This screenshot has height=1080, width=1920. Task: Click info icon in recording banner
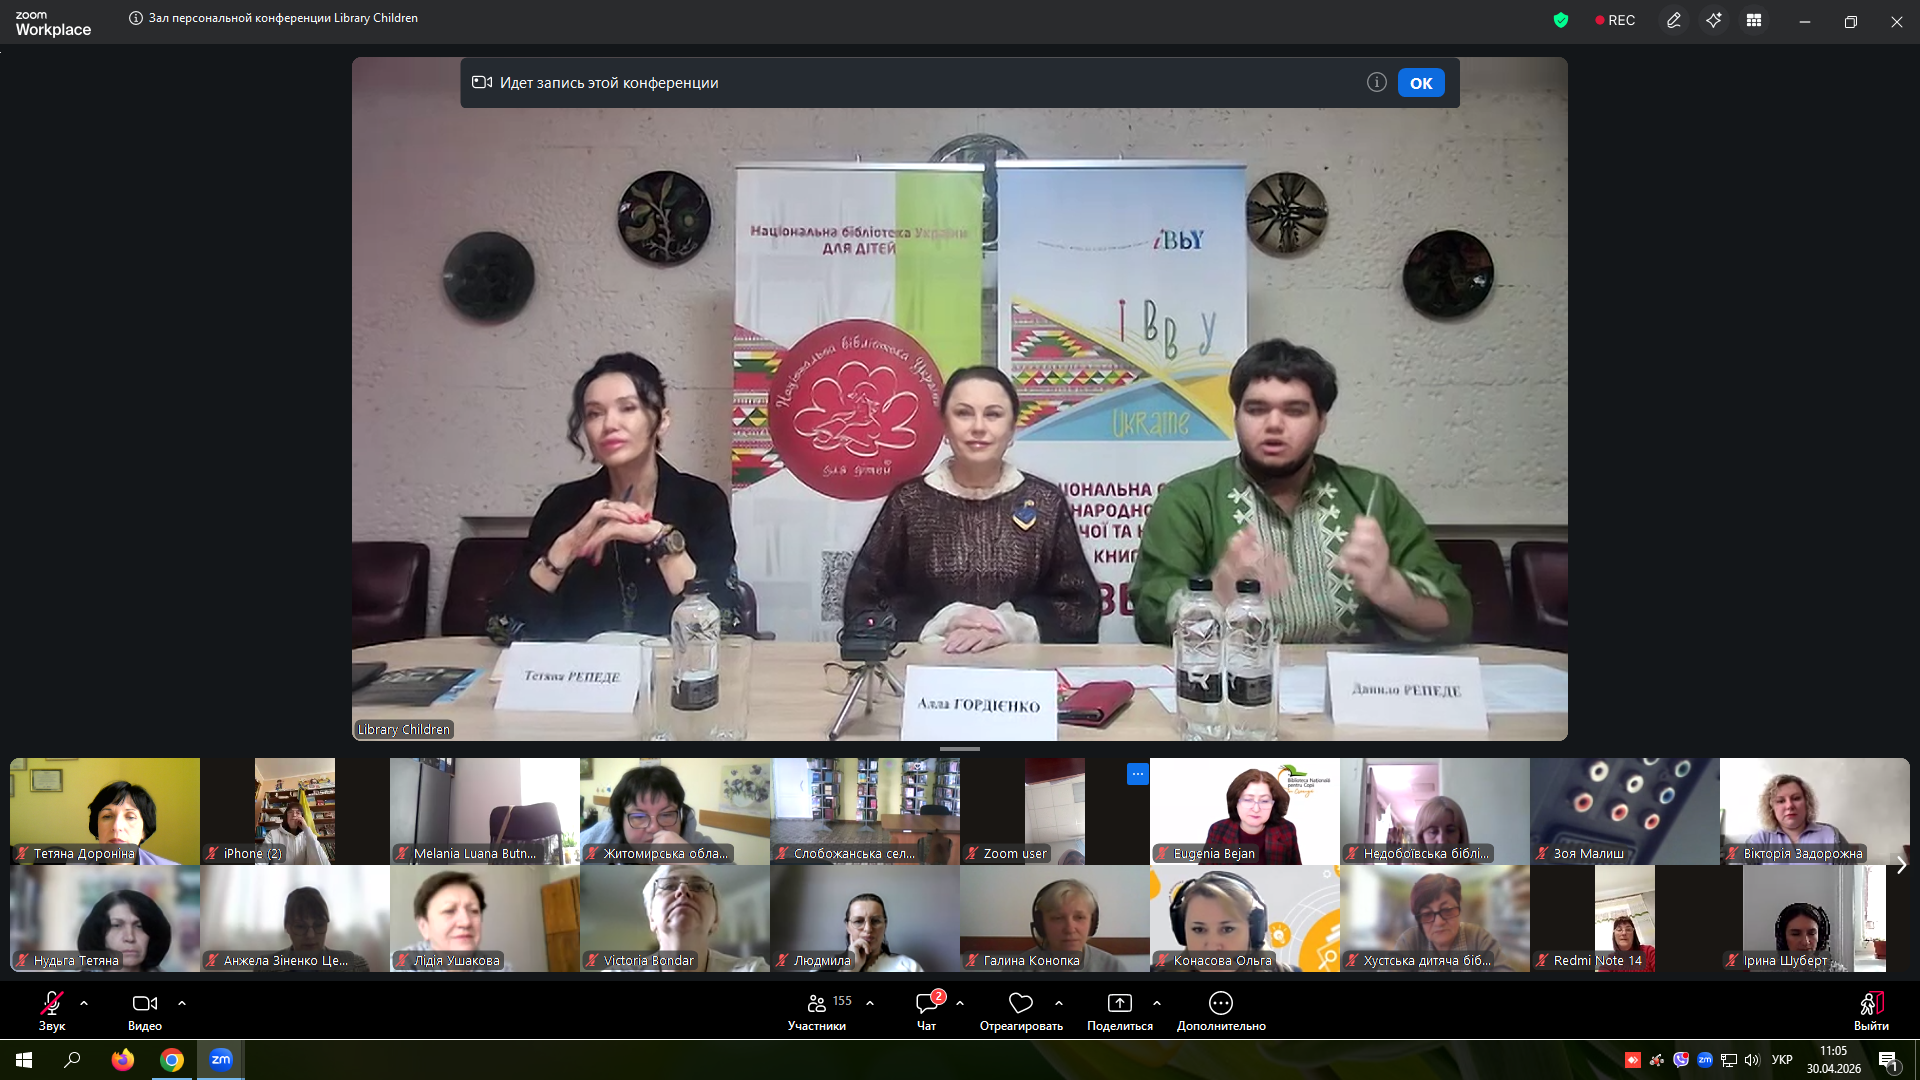coord(1377,82)
